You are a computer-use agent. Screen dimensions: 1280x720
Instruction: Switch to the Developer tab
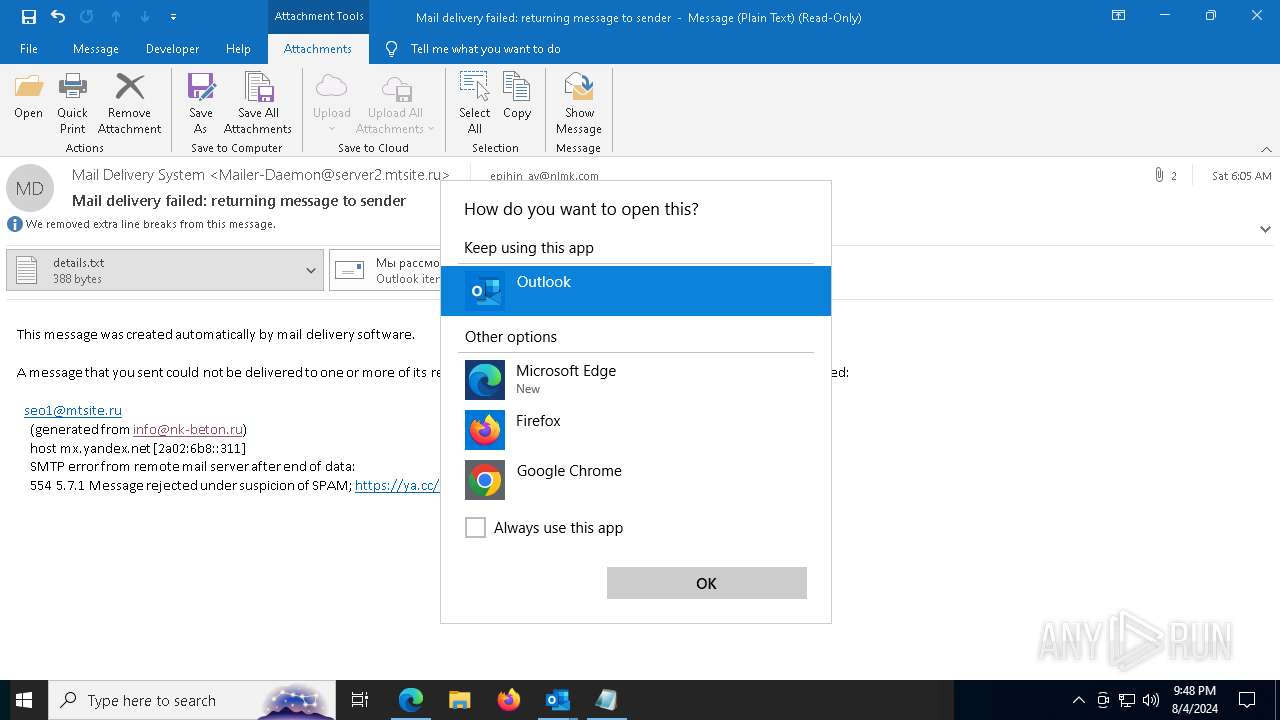pyautogui.click(x=172, y=49)
